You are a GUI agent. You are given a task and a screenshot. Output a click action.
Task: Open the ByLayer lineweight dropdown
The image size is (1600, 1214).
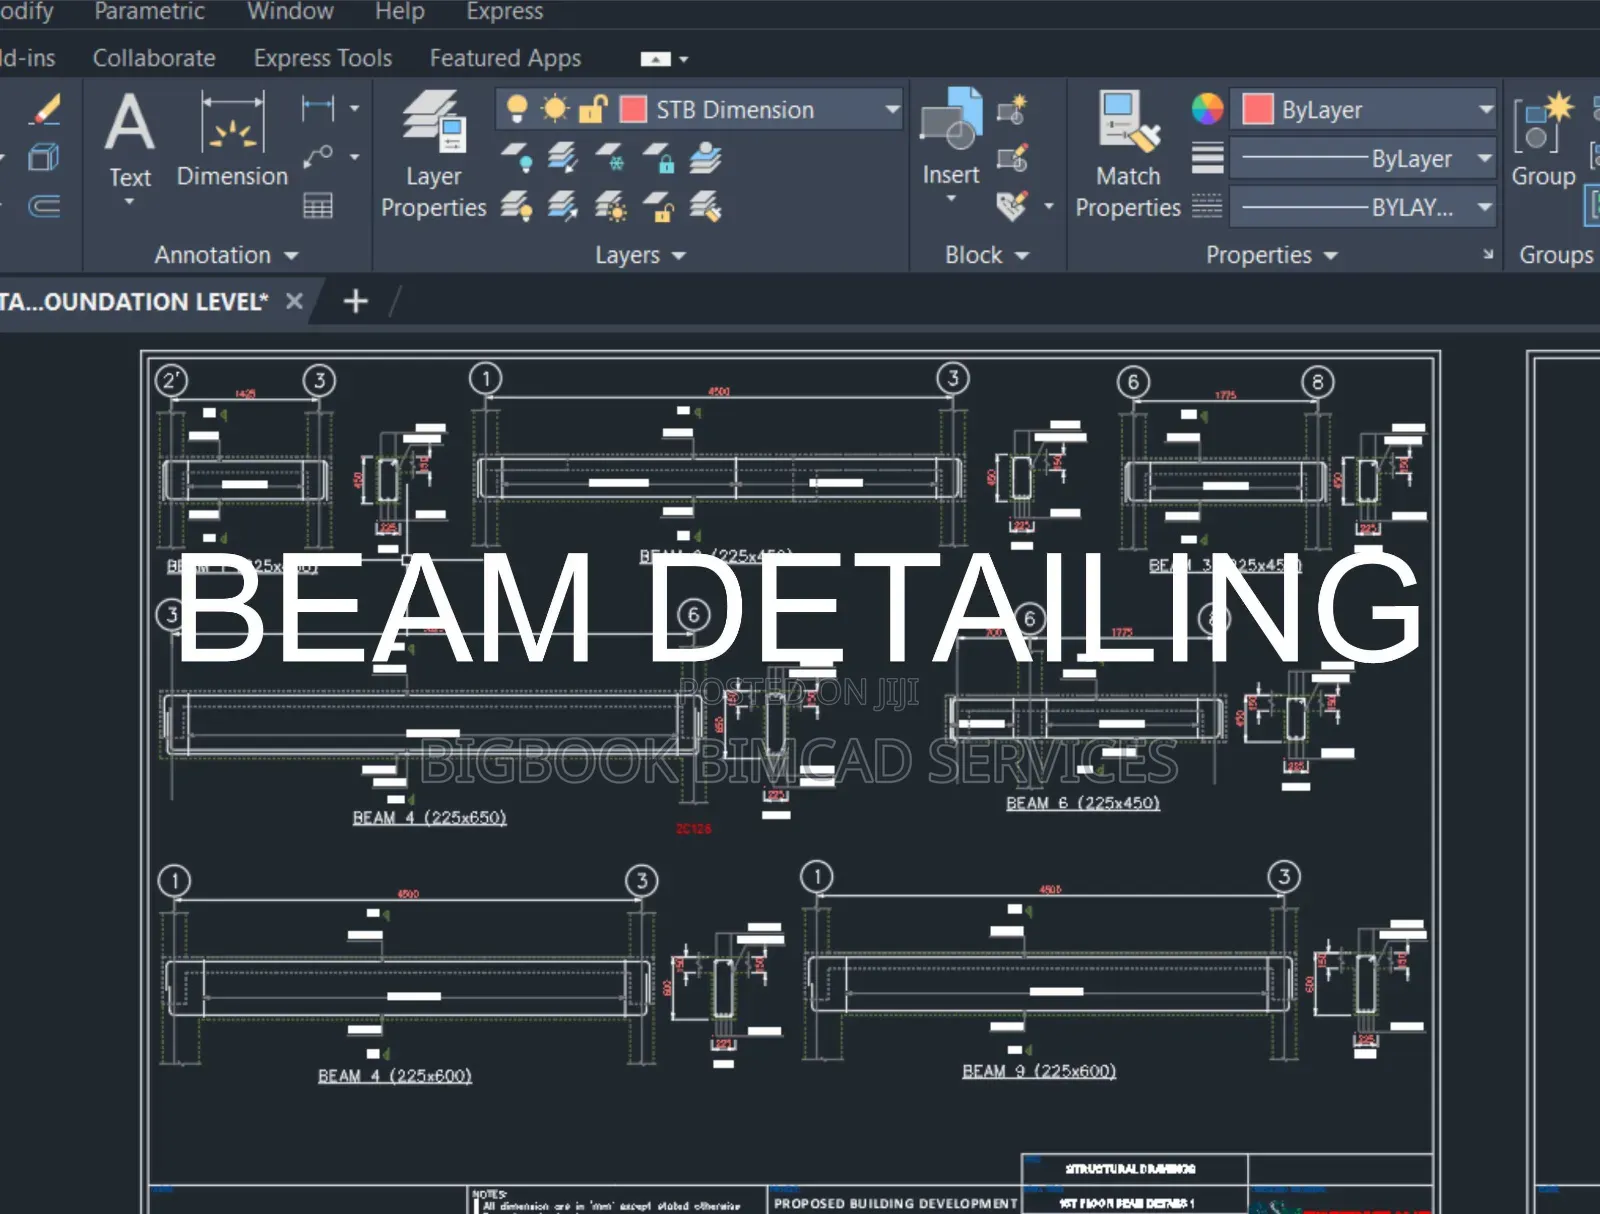pos(1485,158)
